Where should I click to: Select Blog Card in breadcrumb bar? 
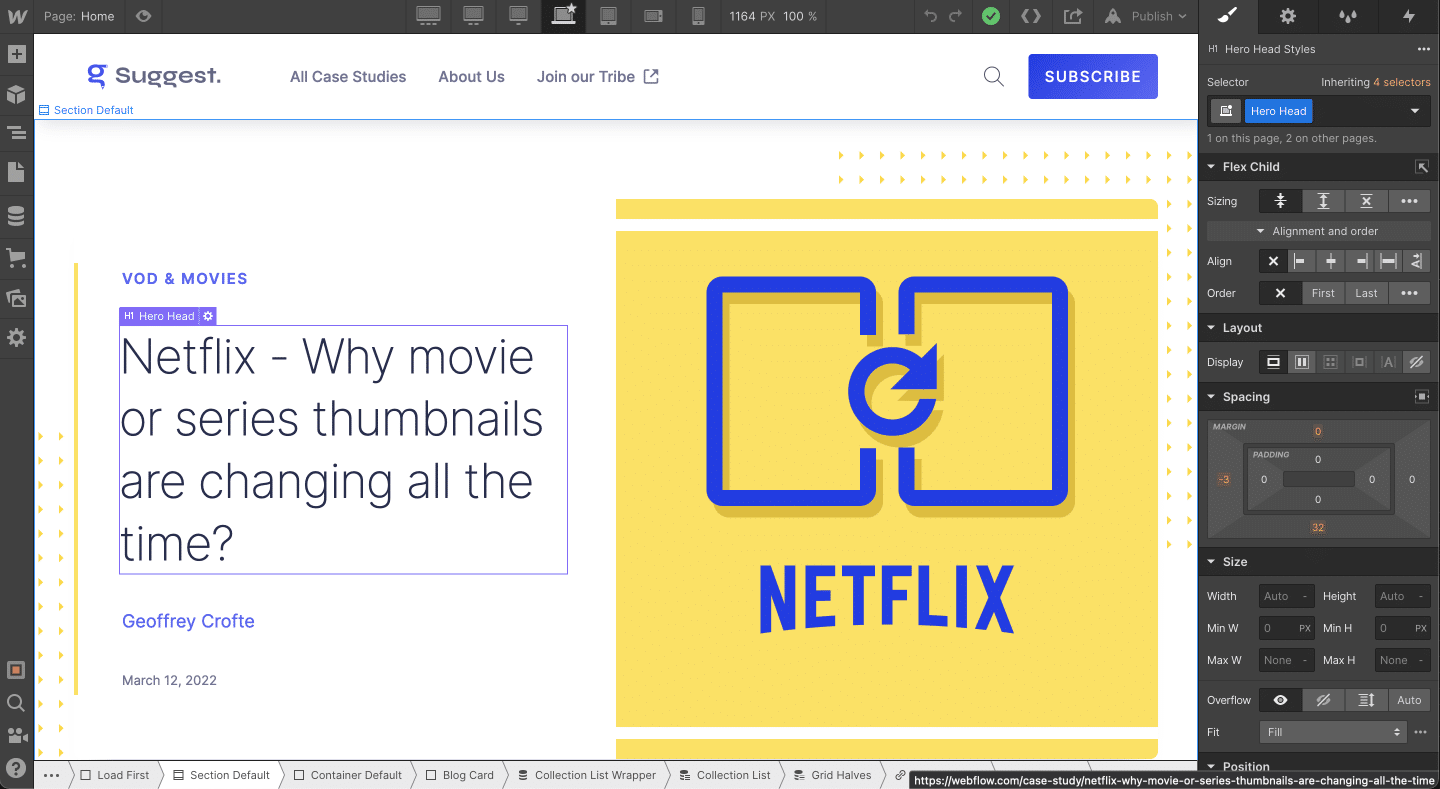[x=459, y=775]
